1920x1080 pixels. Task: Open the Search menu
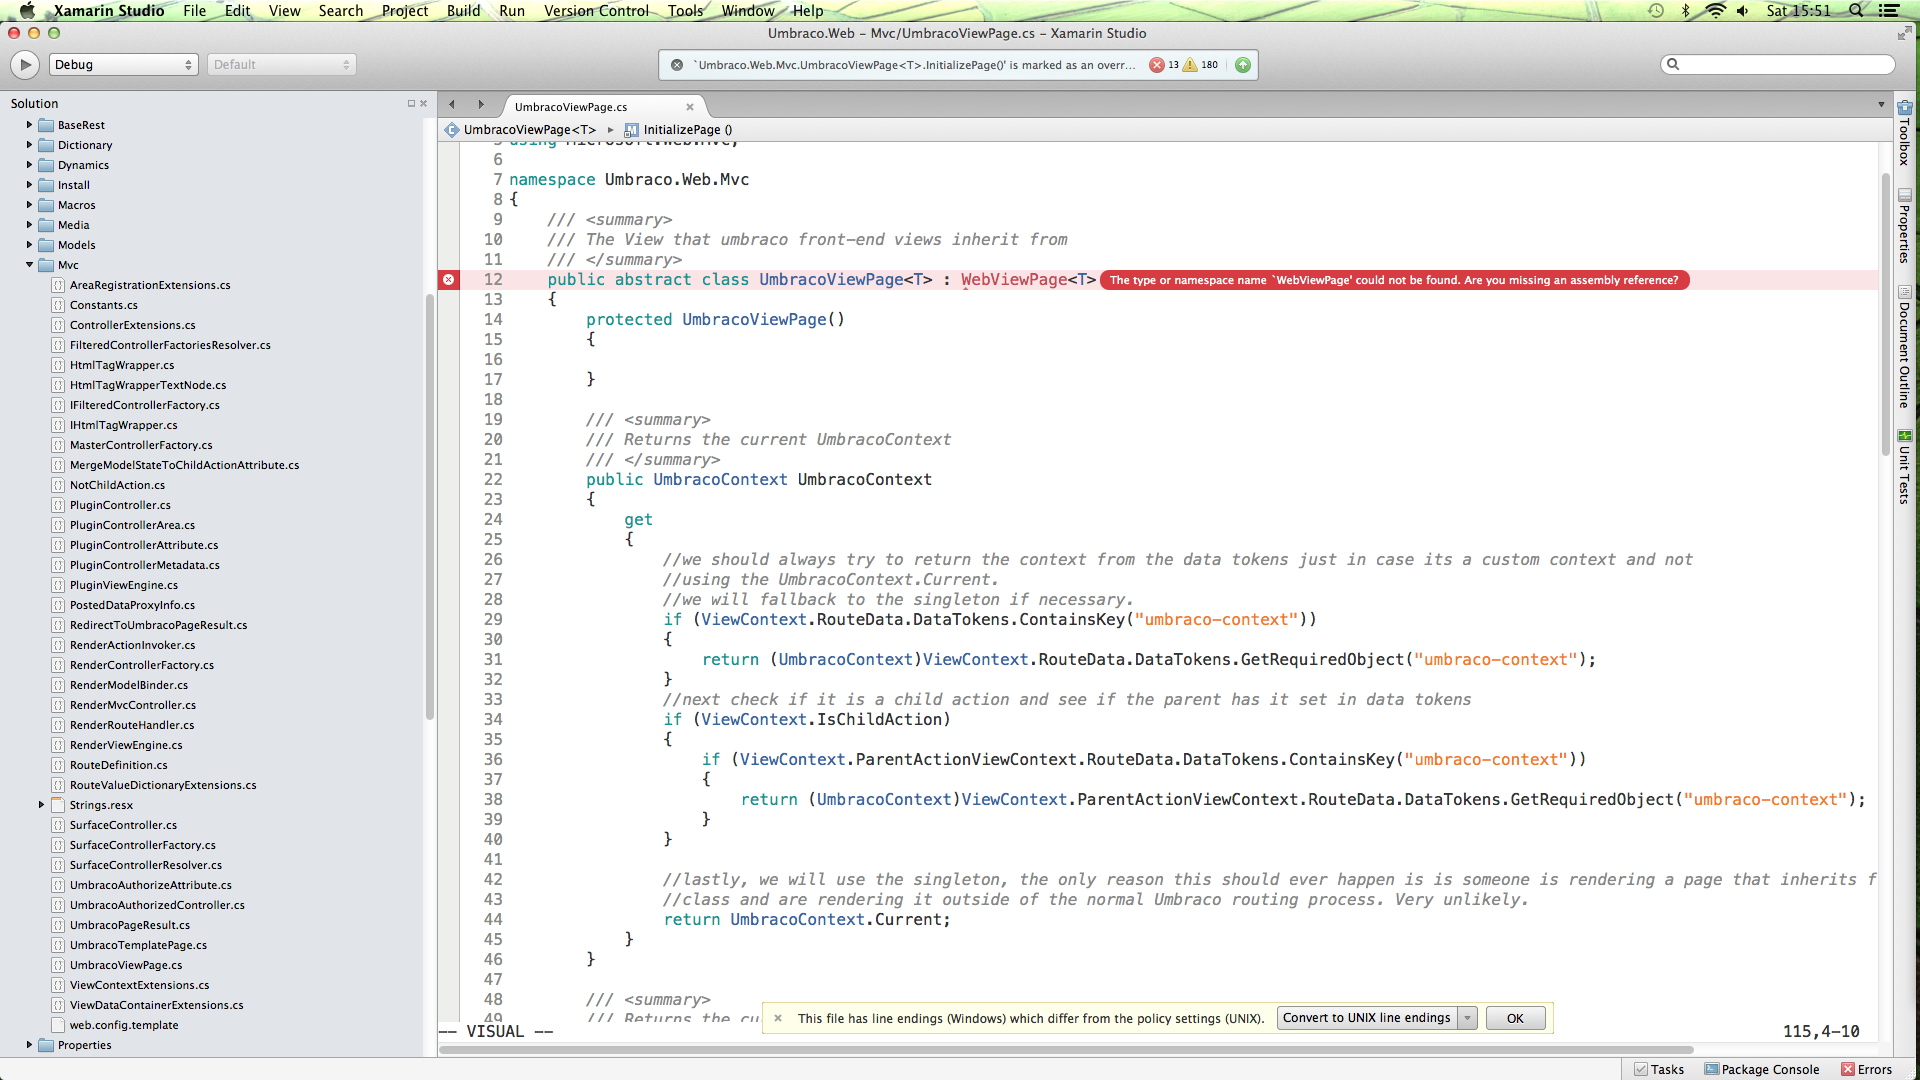click(340, 11)
